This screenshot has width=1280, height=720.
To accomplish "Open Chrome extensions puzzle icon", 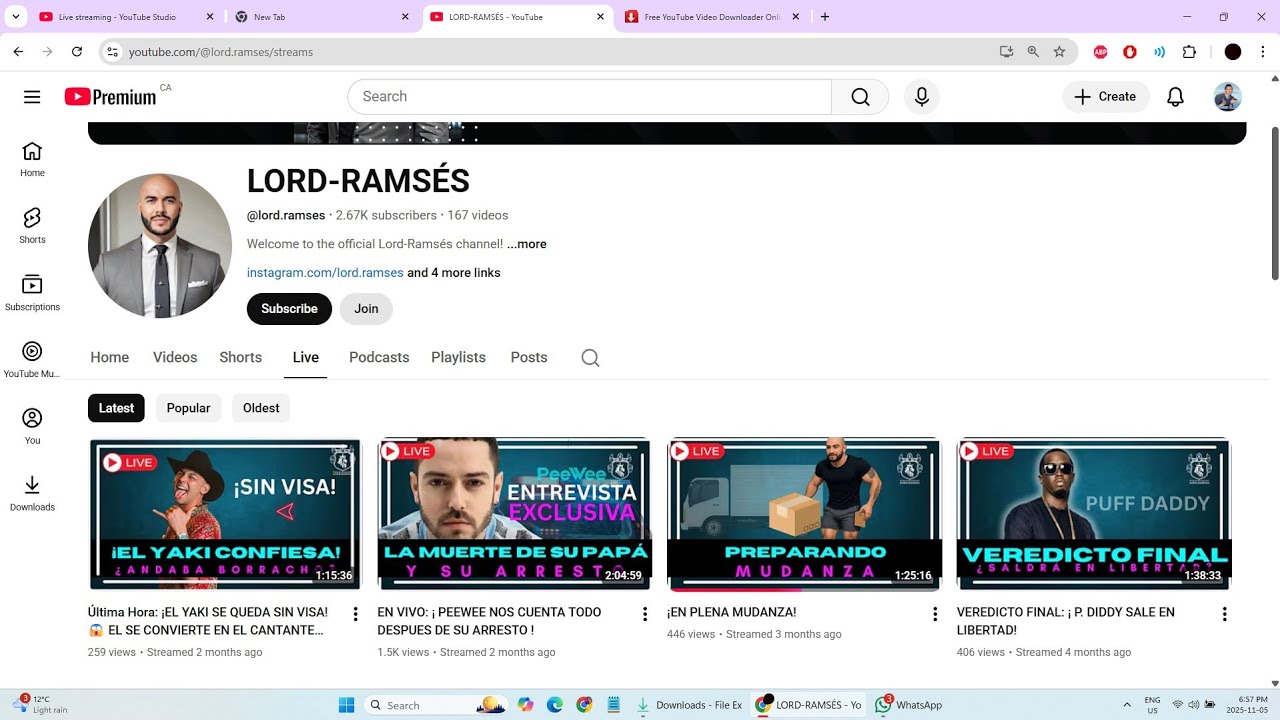I will 1189,52.
